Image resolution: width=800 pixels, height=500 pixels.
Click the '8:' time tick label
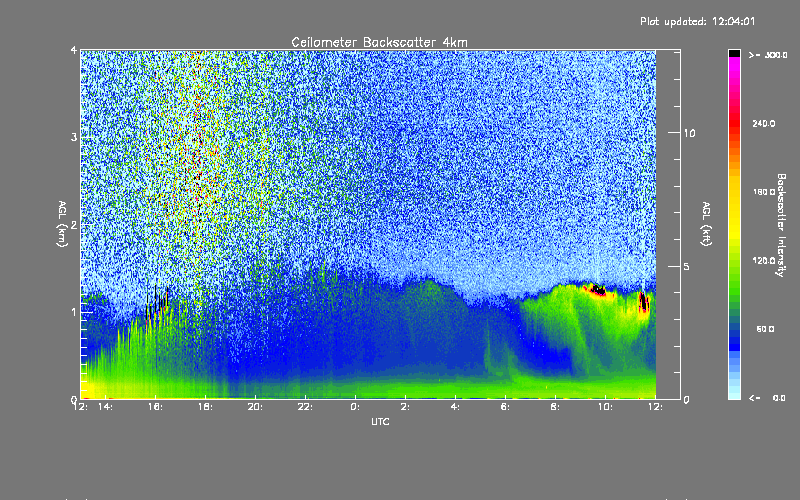coord(555,407)
